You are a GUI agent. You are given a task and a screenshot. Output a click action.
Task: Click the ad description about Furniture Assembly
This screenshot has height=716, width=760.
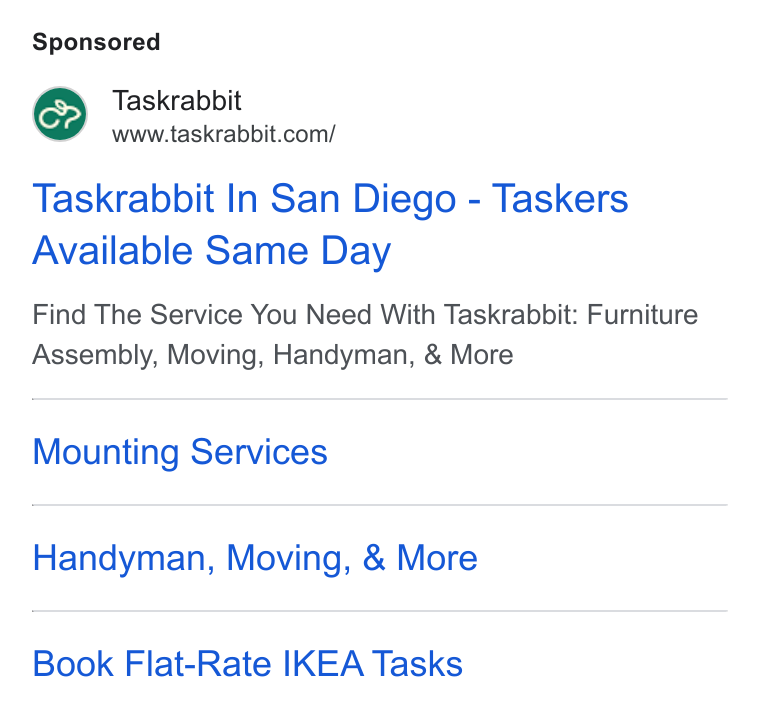click(x=365, y=334)
